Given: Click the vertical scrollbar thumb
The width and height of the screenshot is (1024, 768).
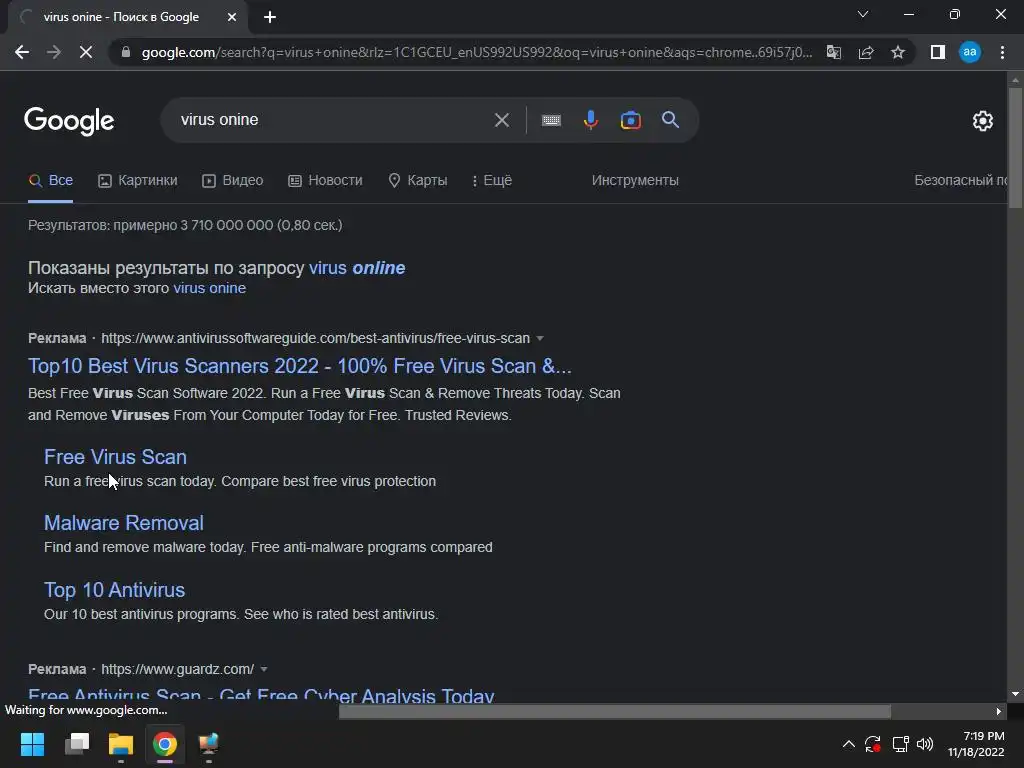Looking at the screenshot, I should (1015, 148).
